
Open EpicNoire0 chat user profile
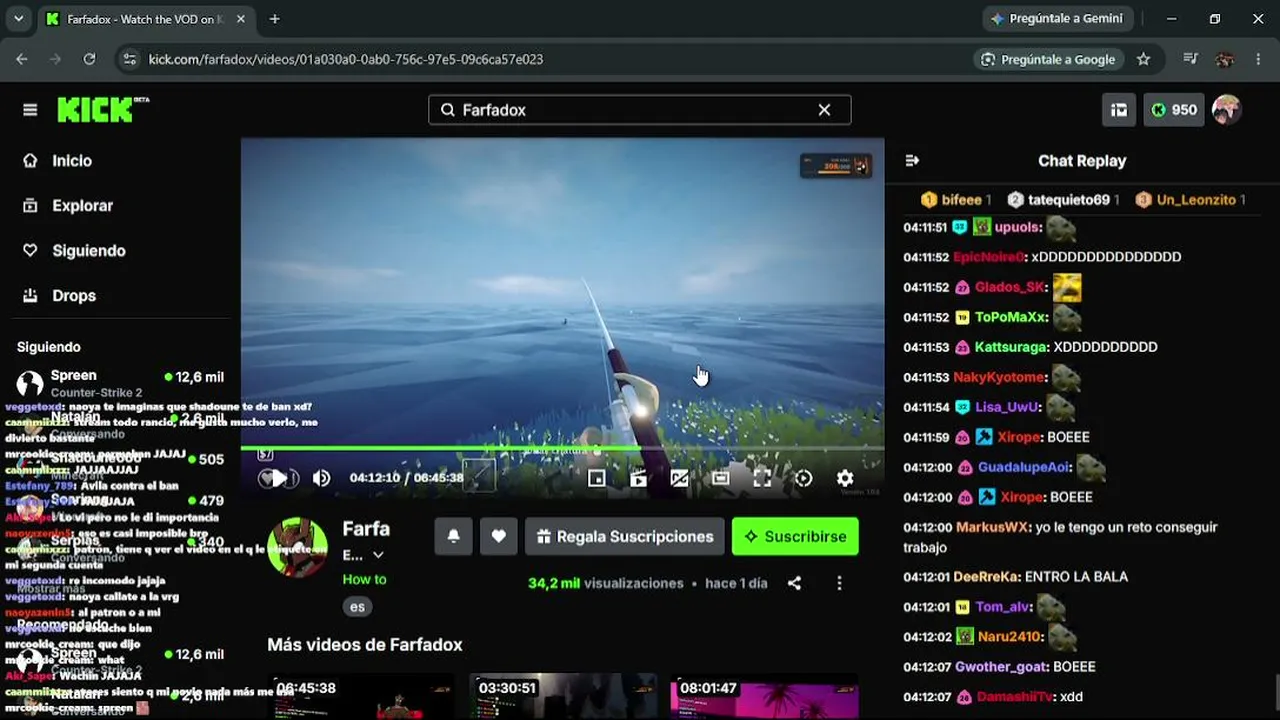click(989, 257)
